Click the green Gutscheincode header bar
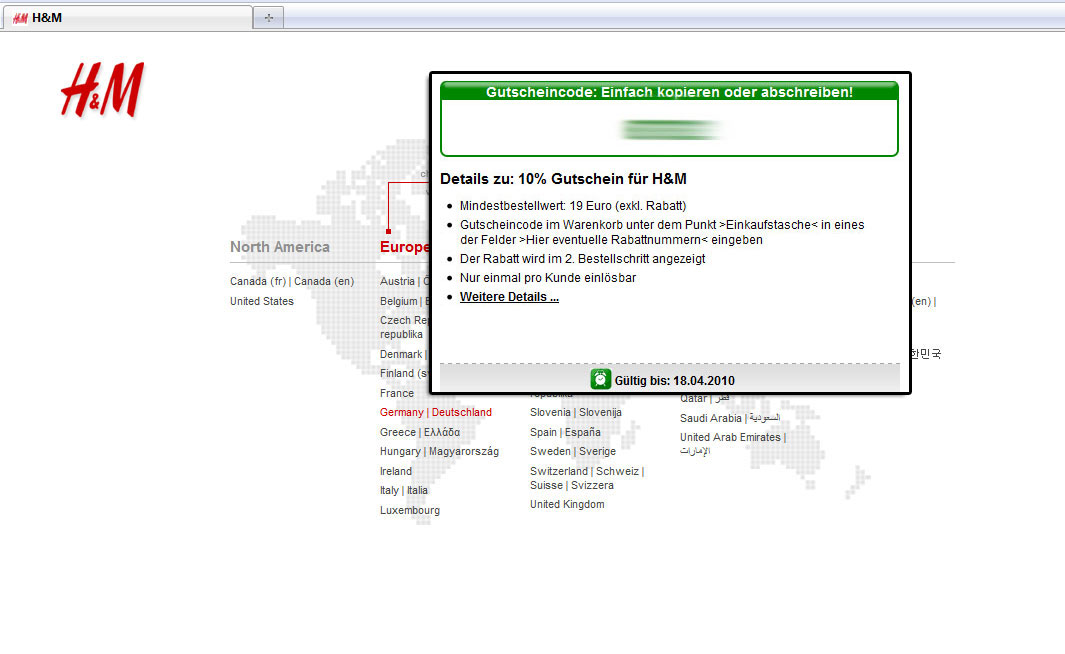Screen dimensions: 1065x654 [x=669, y=92]
